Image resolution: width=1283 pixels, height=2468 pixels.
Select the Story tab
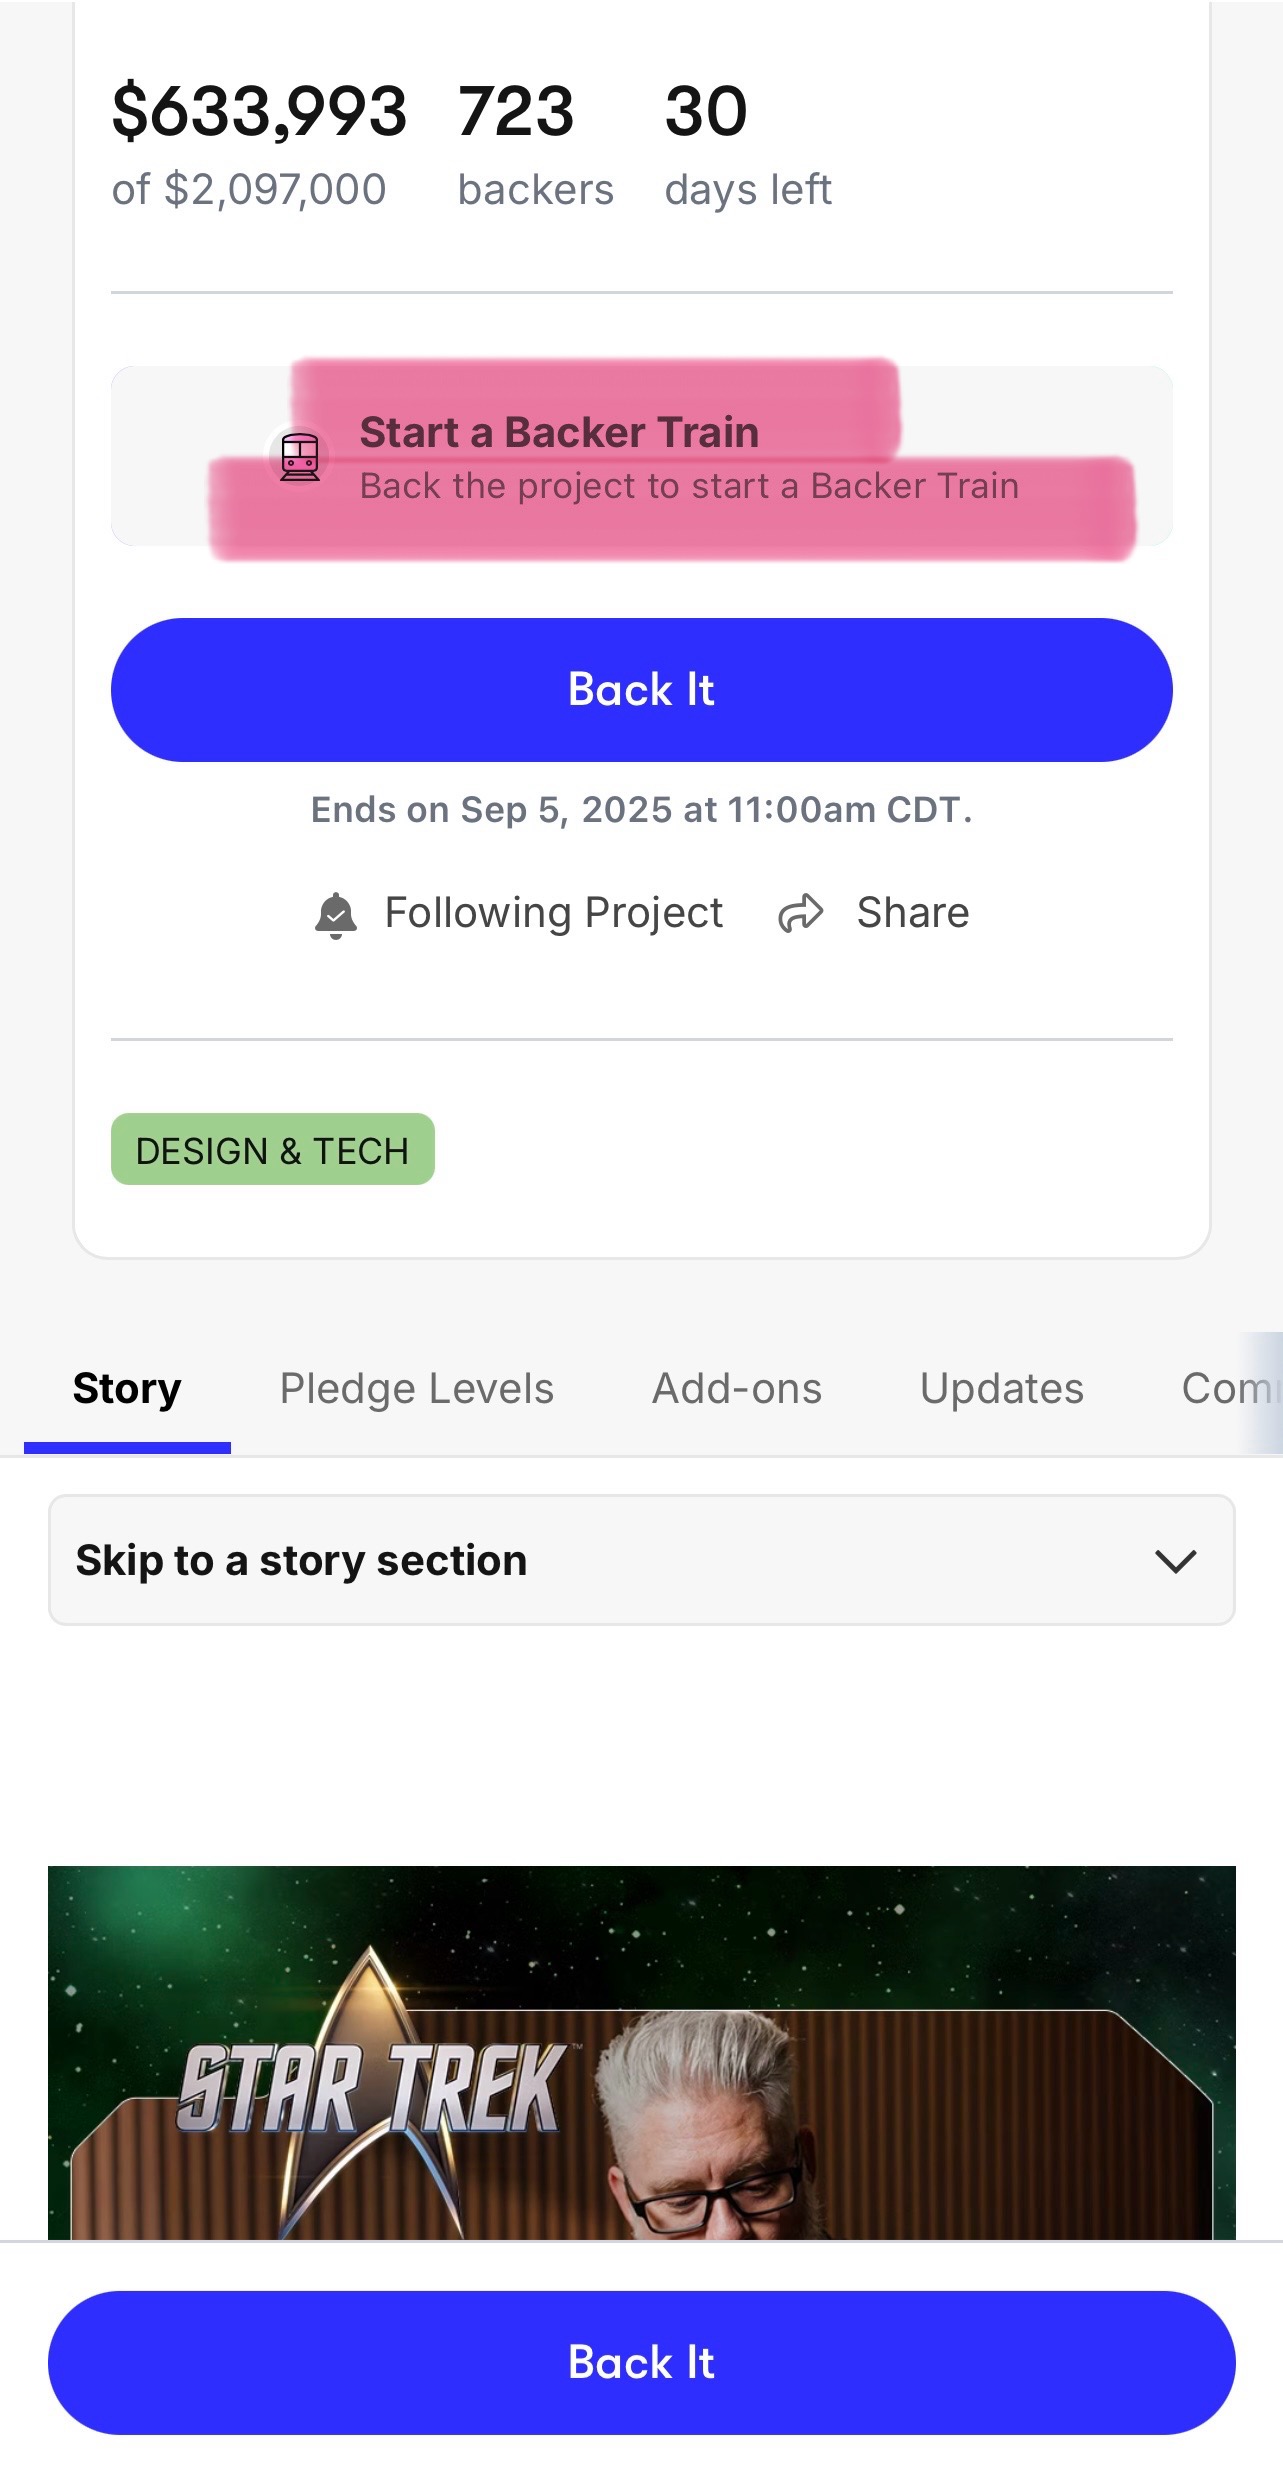click(x=127, y=1388)
